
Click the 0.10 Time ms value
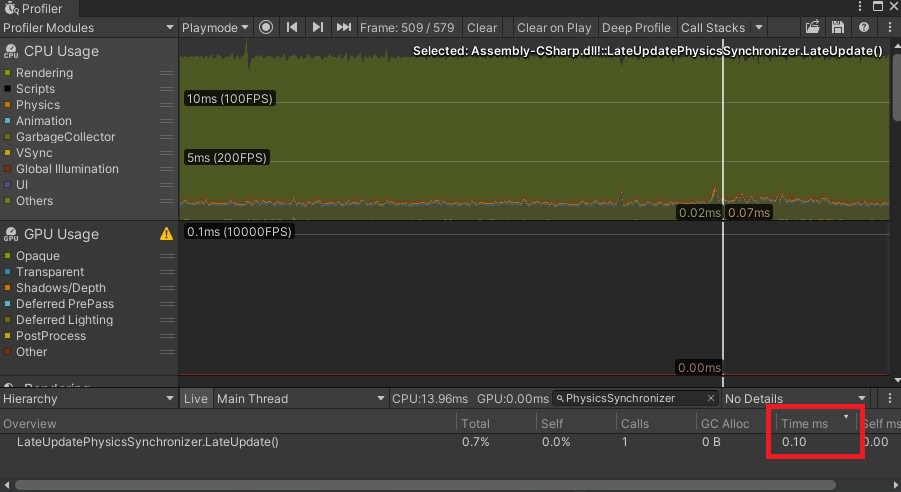click(x=794, y=442)
